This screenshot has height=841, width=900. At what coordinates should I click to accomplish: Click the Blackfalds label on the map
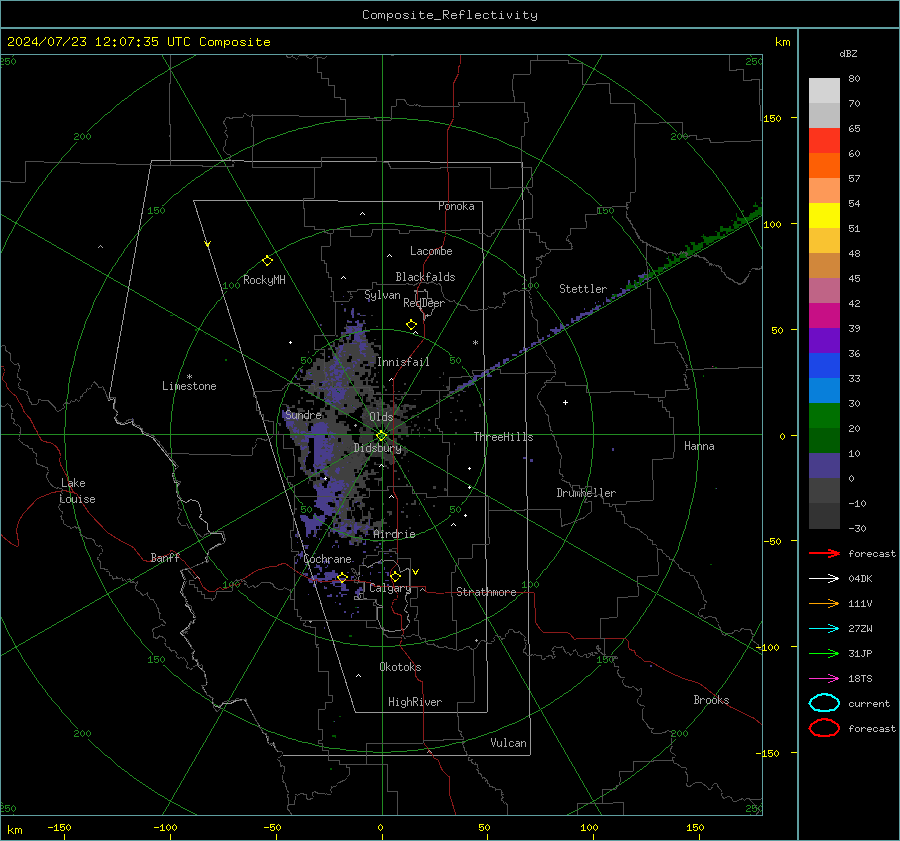pos(425,277)
